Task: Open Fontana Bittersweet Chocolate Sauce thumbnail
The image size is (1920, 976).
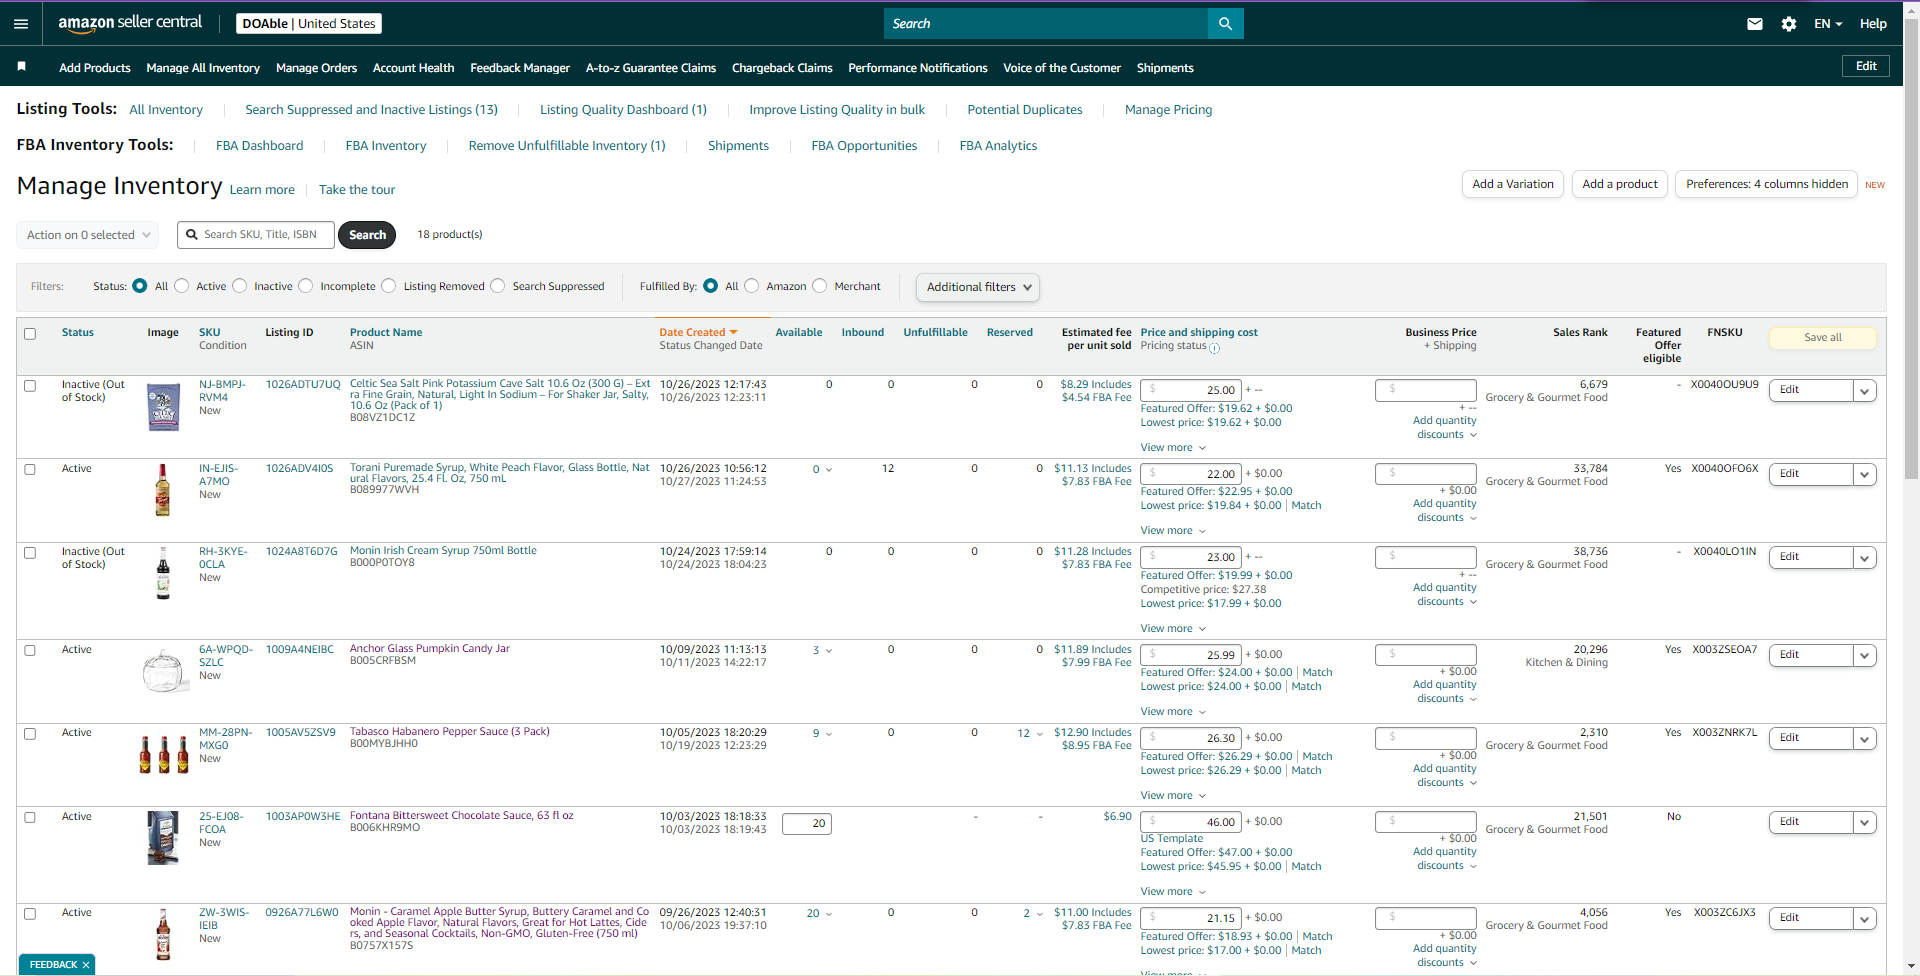Action: [x=163, y=838]
